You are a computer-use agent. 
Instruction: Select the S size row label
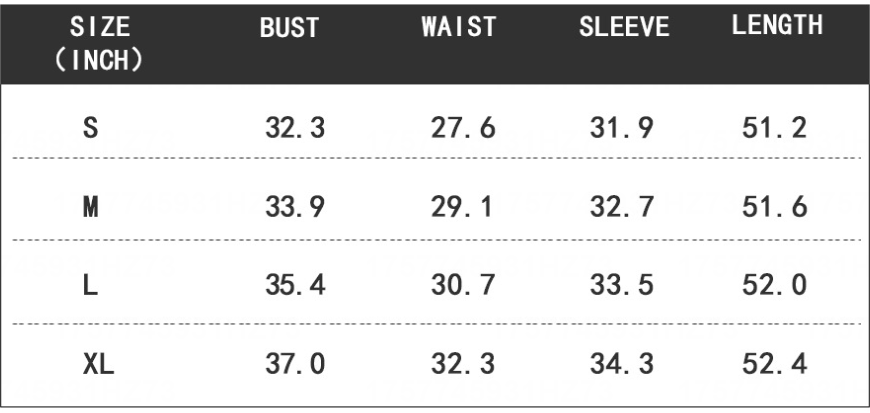click(91, 129)
